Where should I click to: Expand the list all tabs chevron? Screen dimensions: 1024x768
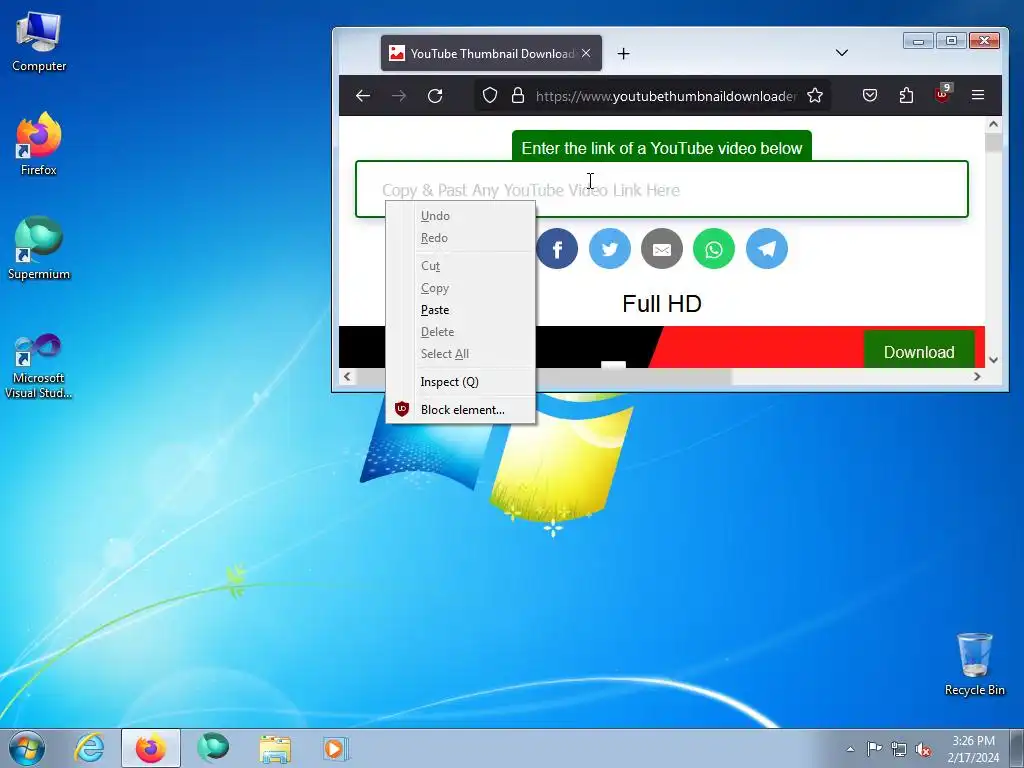tap(842, 53)
